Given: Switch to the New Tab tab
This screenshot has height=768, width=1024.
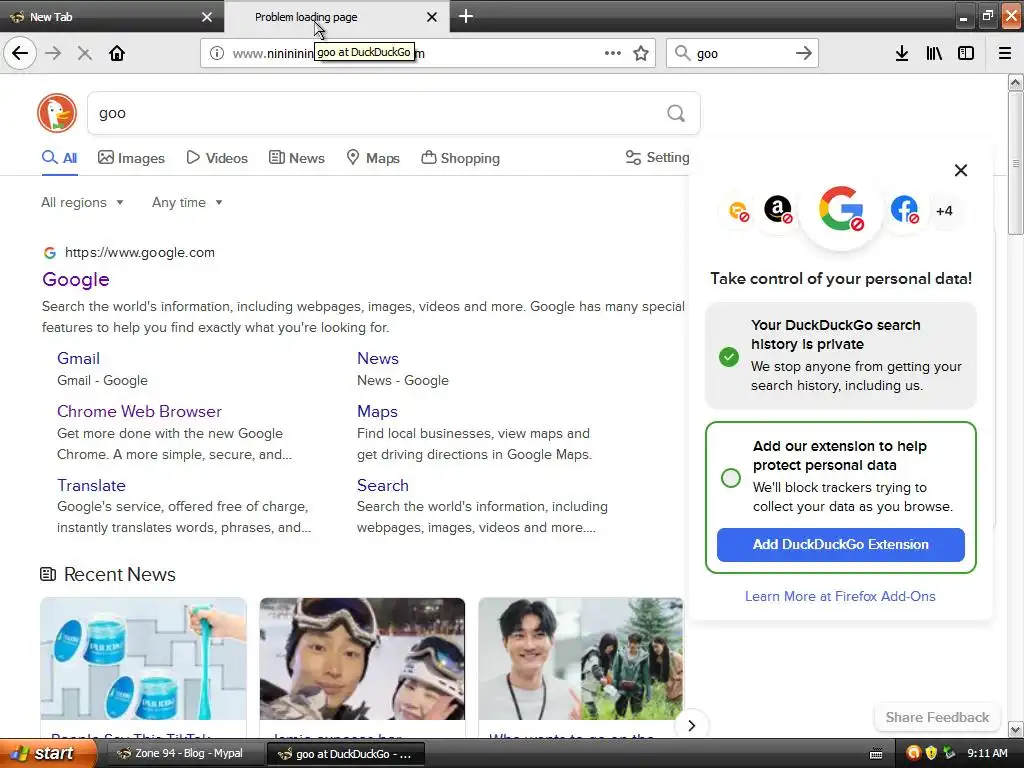Looking at the screenshot, I should 112,16.
